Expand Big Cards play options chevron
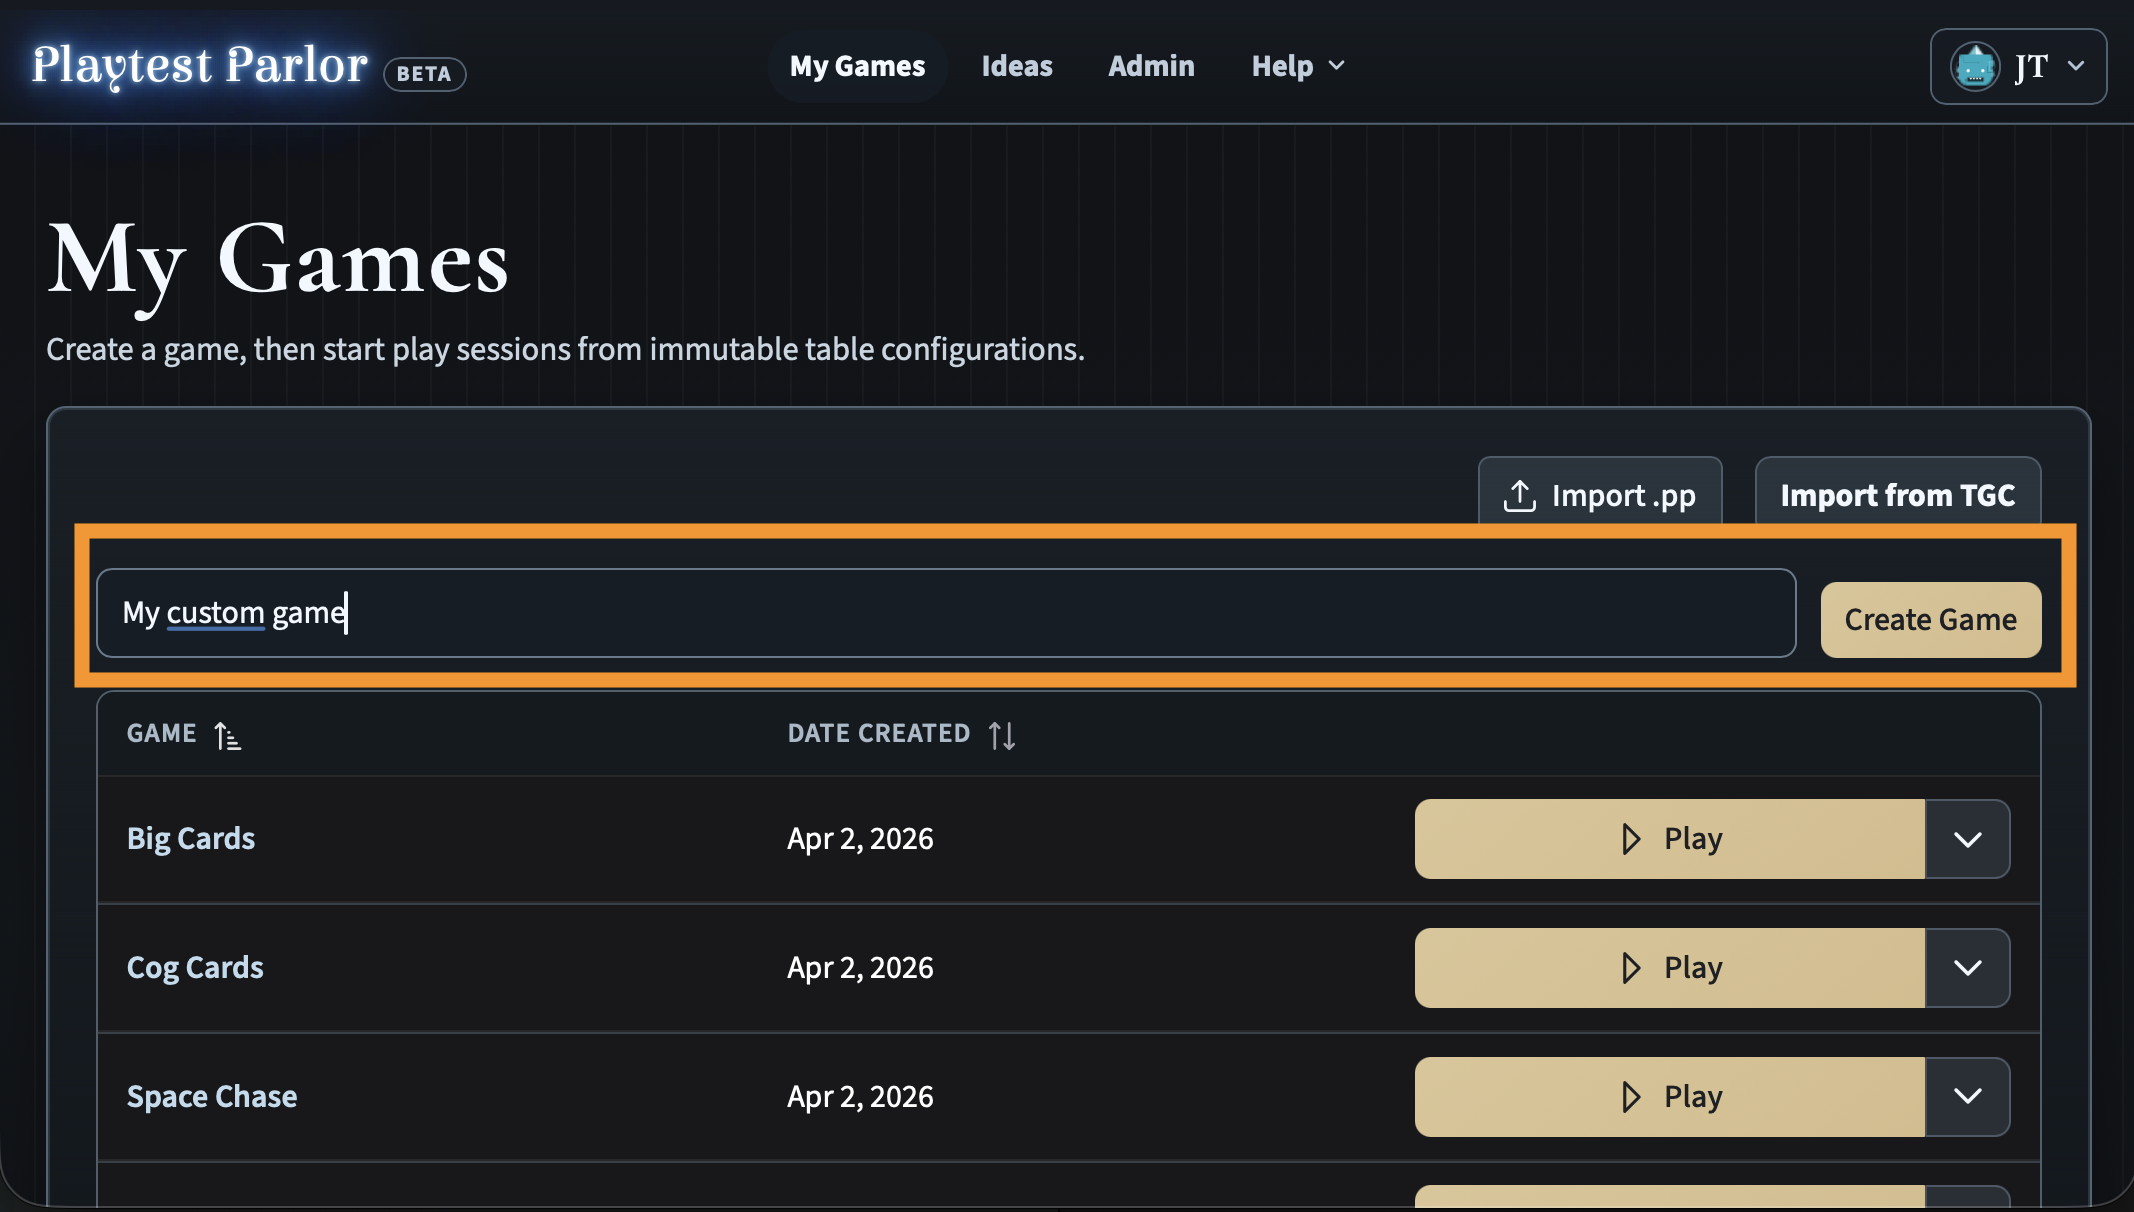 point(1967,838)
